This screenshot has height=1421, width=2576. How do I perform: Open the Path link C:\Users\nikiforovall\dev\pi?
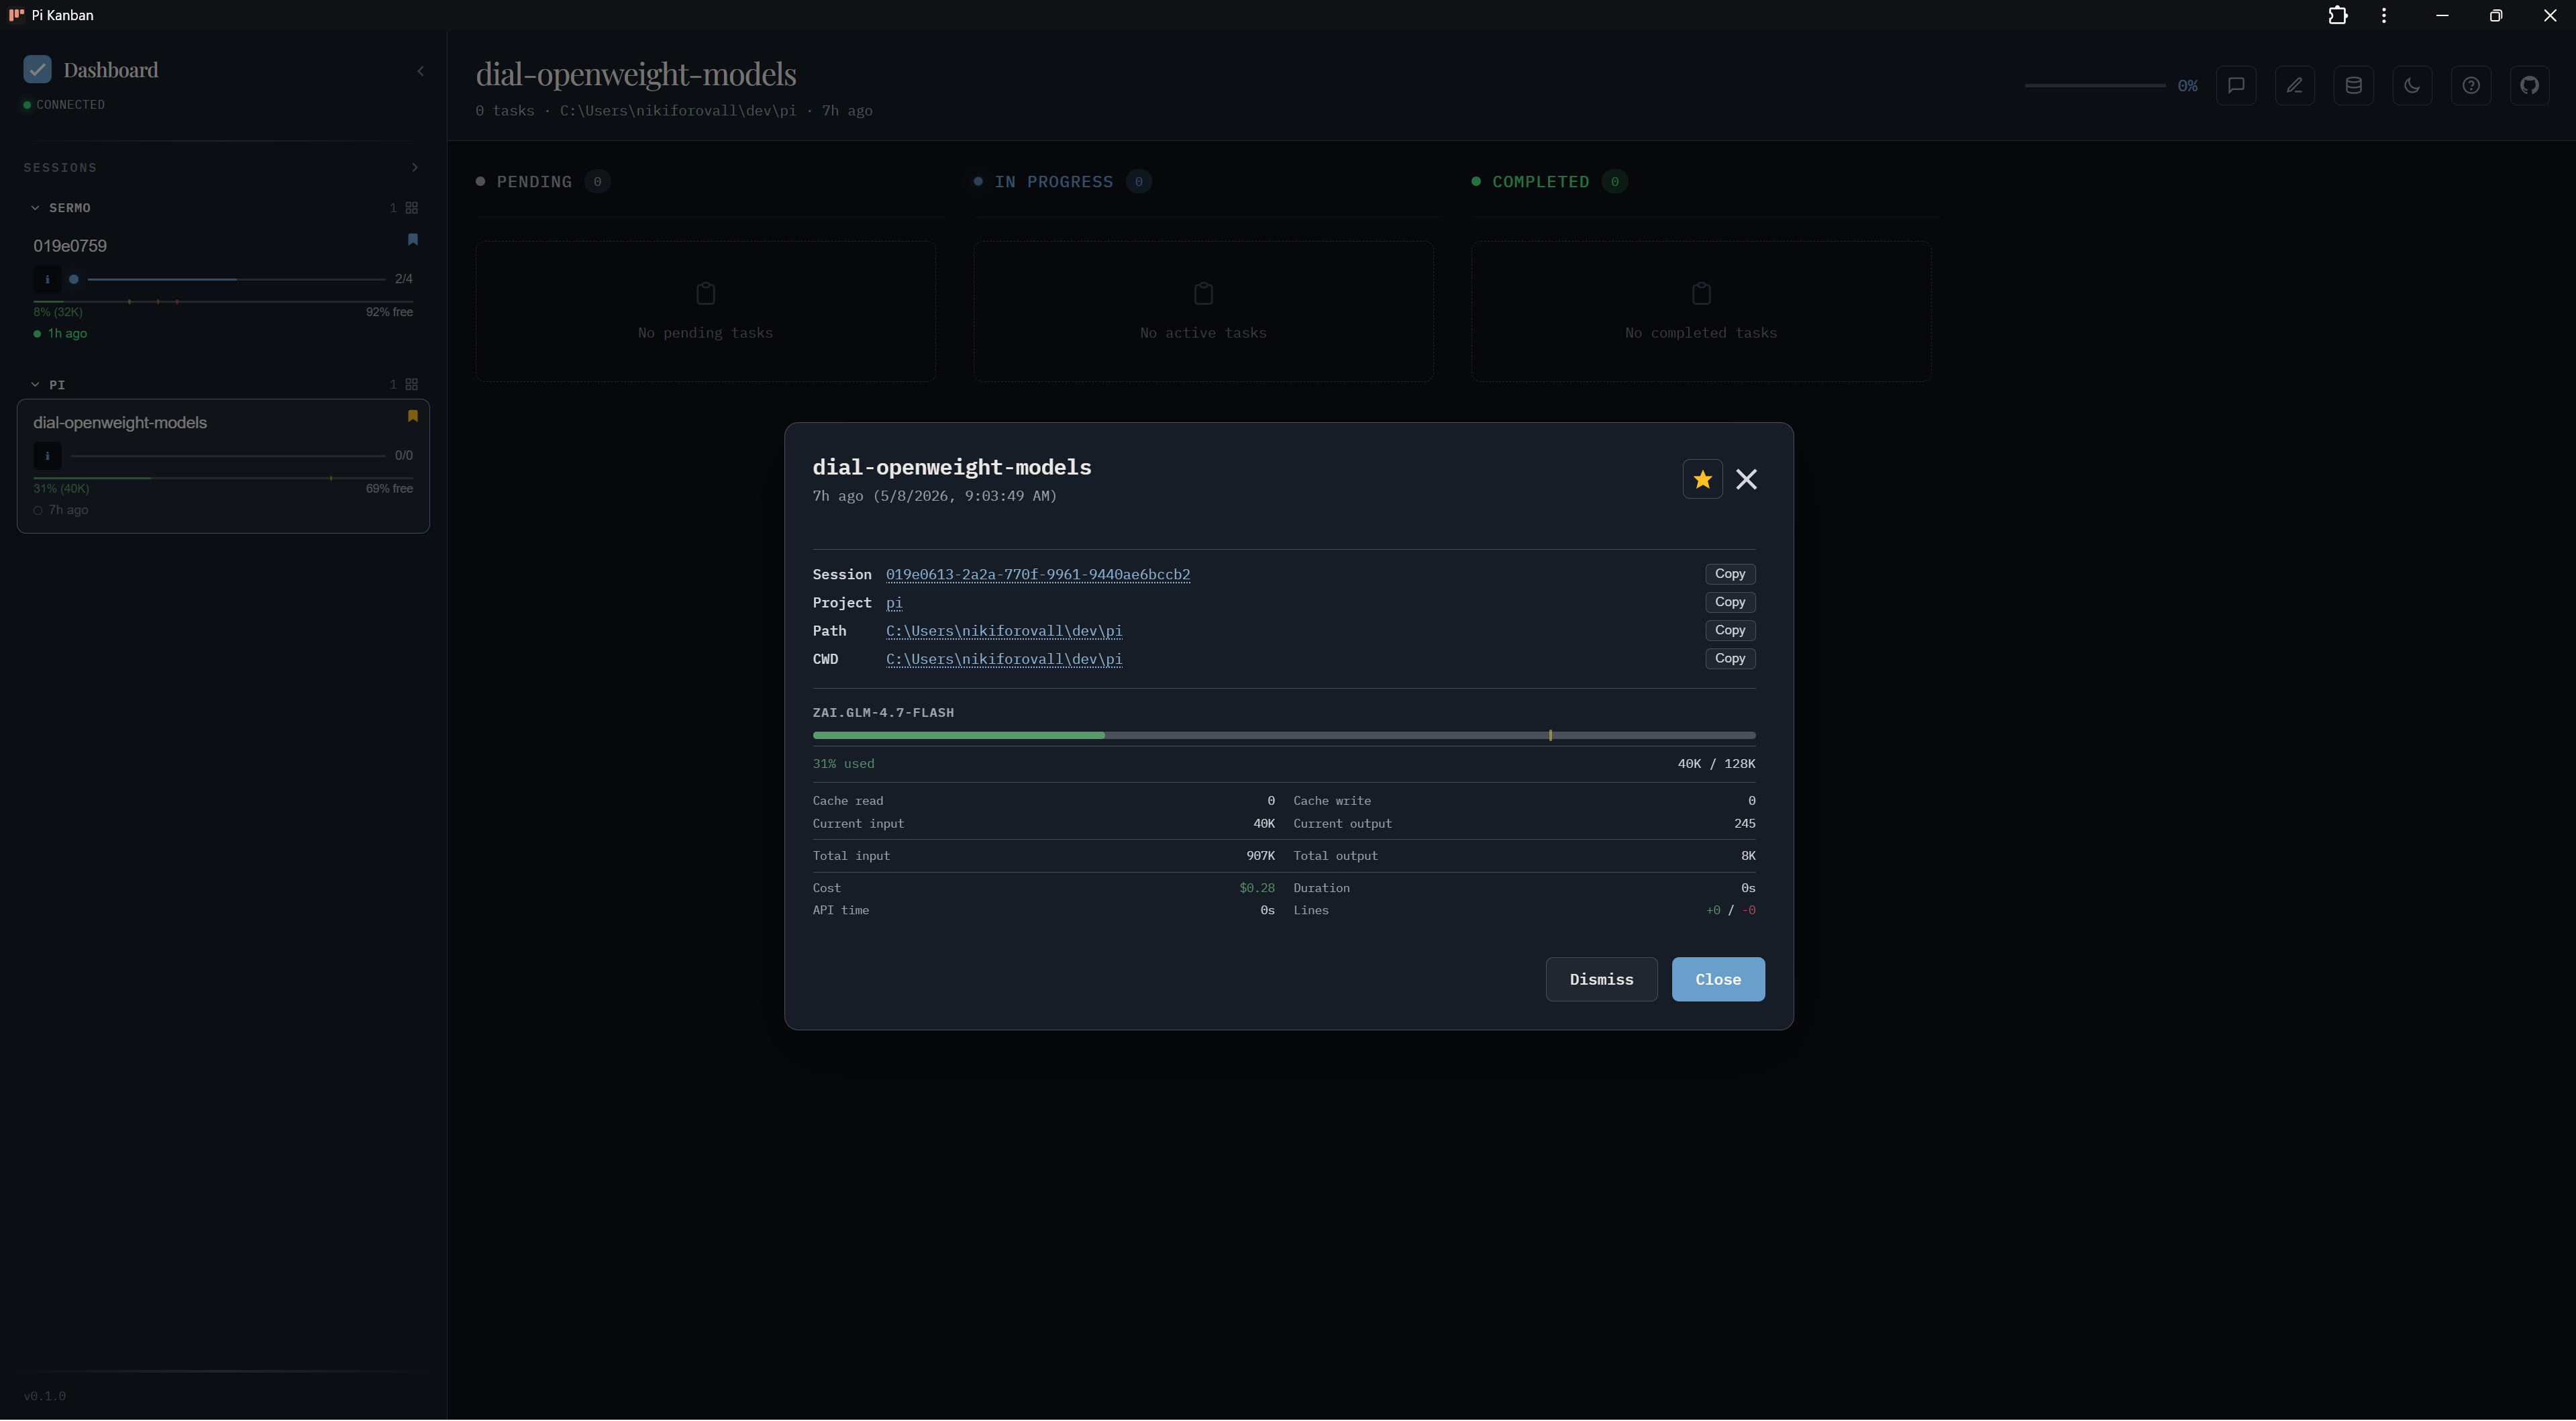click(x=1003, y=630)
